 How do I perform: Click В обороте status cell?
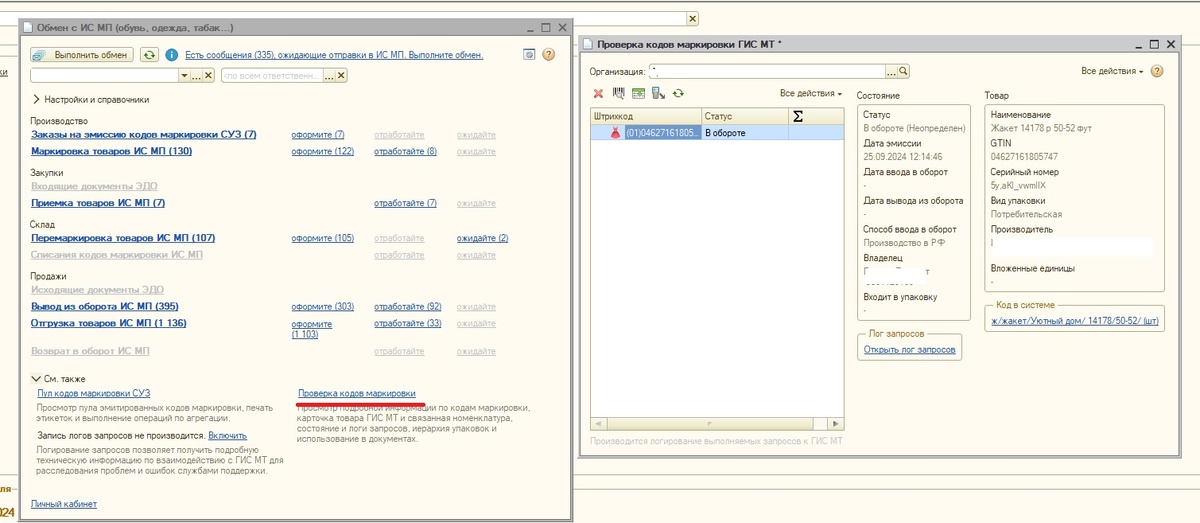point(745,133)
